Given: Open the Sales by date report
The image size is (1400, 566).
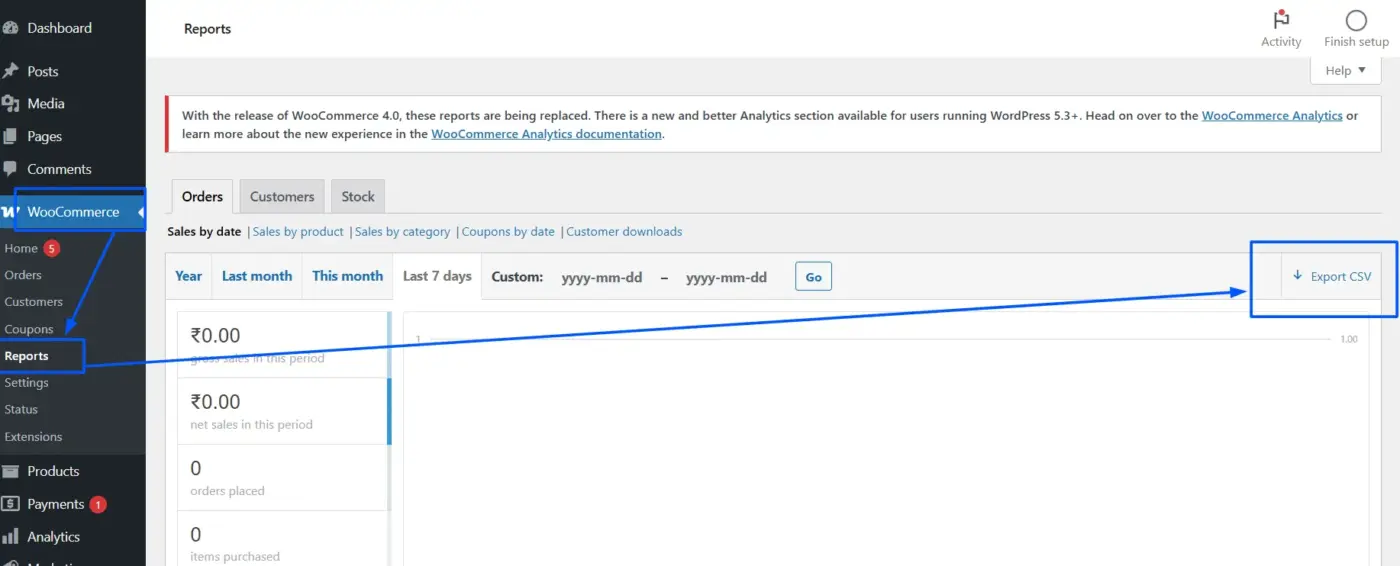Looking at the screenshot, I should tap(204, 232).
